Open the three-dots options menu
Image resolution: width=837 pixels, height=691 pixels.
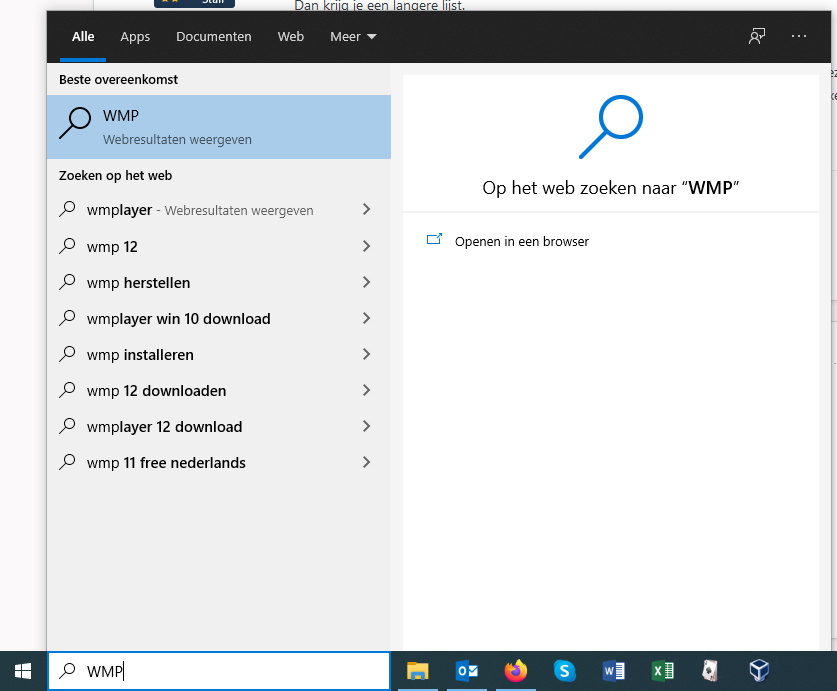[x=799, y=36]
